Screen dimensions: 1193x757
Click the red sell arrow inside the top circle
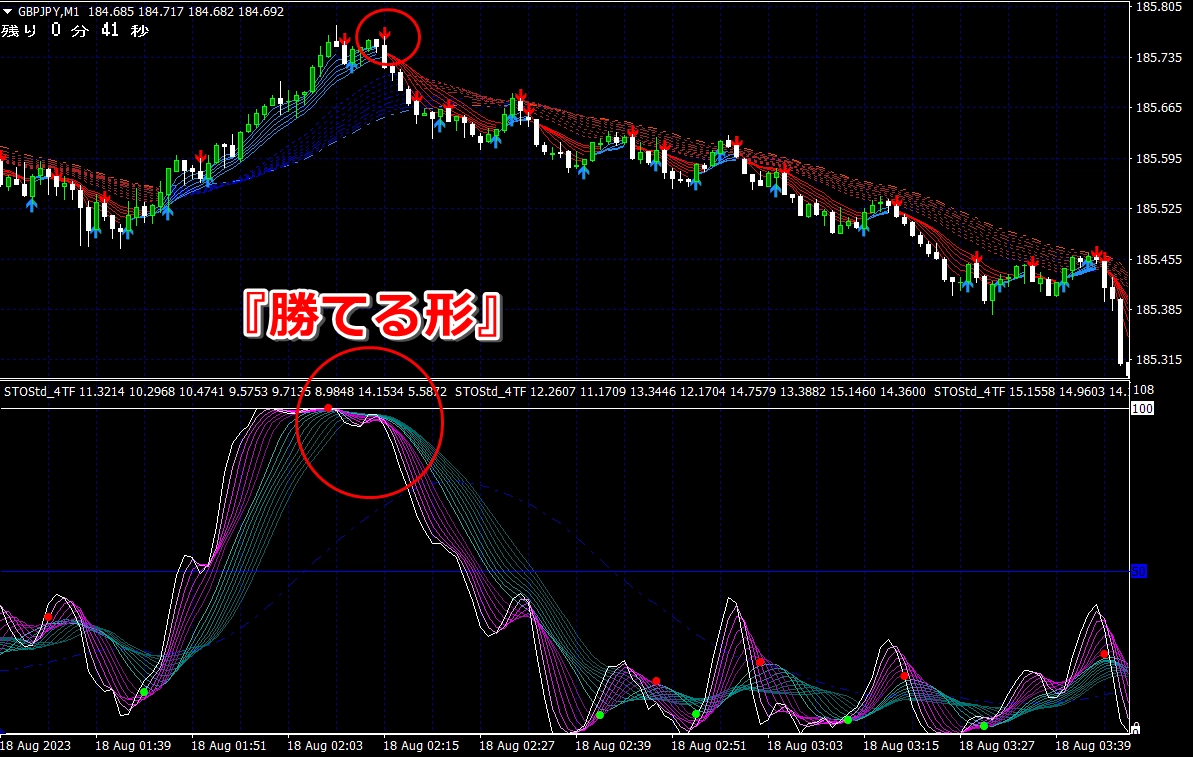click(x=384, y=34)
